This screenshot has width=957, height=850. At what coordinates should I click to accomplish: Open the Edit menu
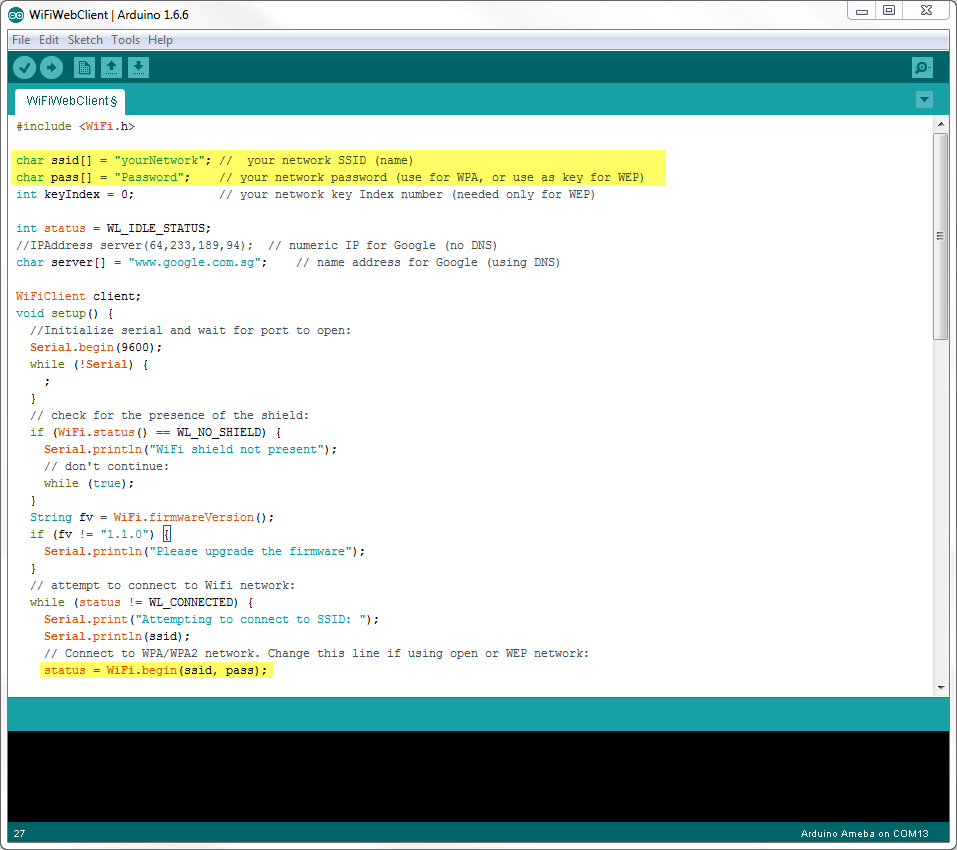point(49,40)
